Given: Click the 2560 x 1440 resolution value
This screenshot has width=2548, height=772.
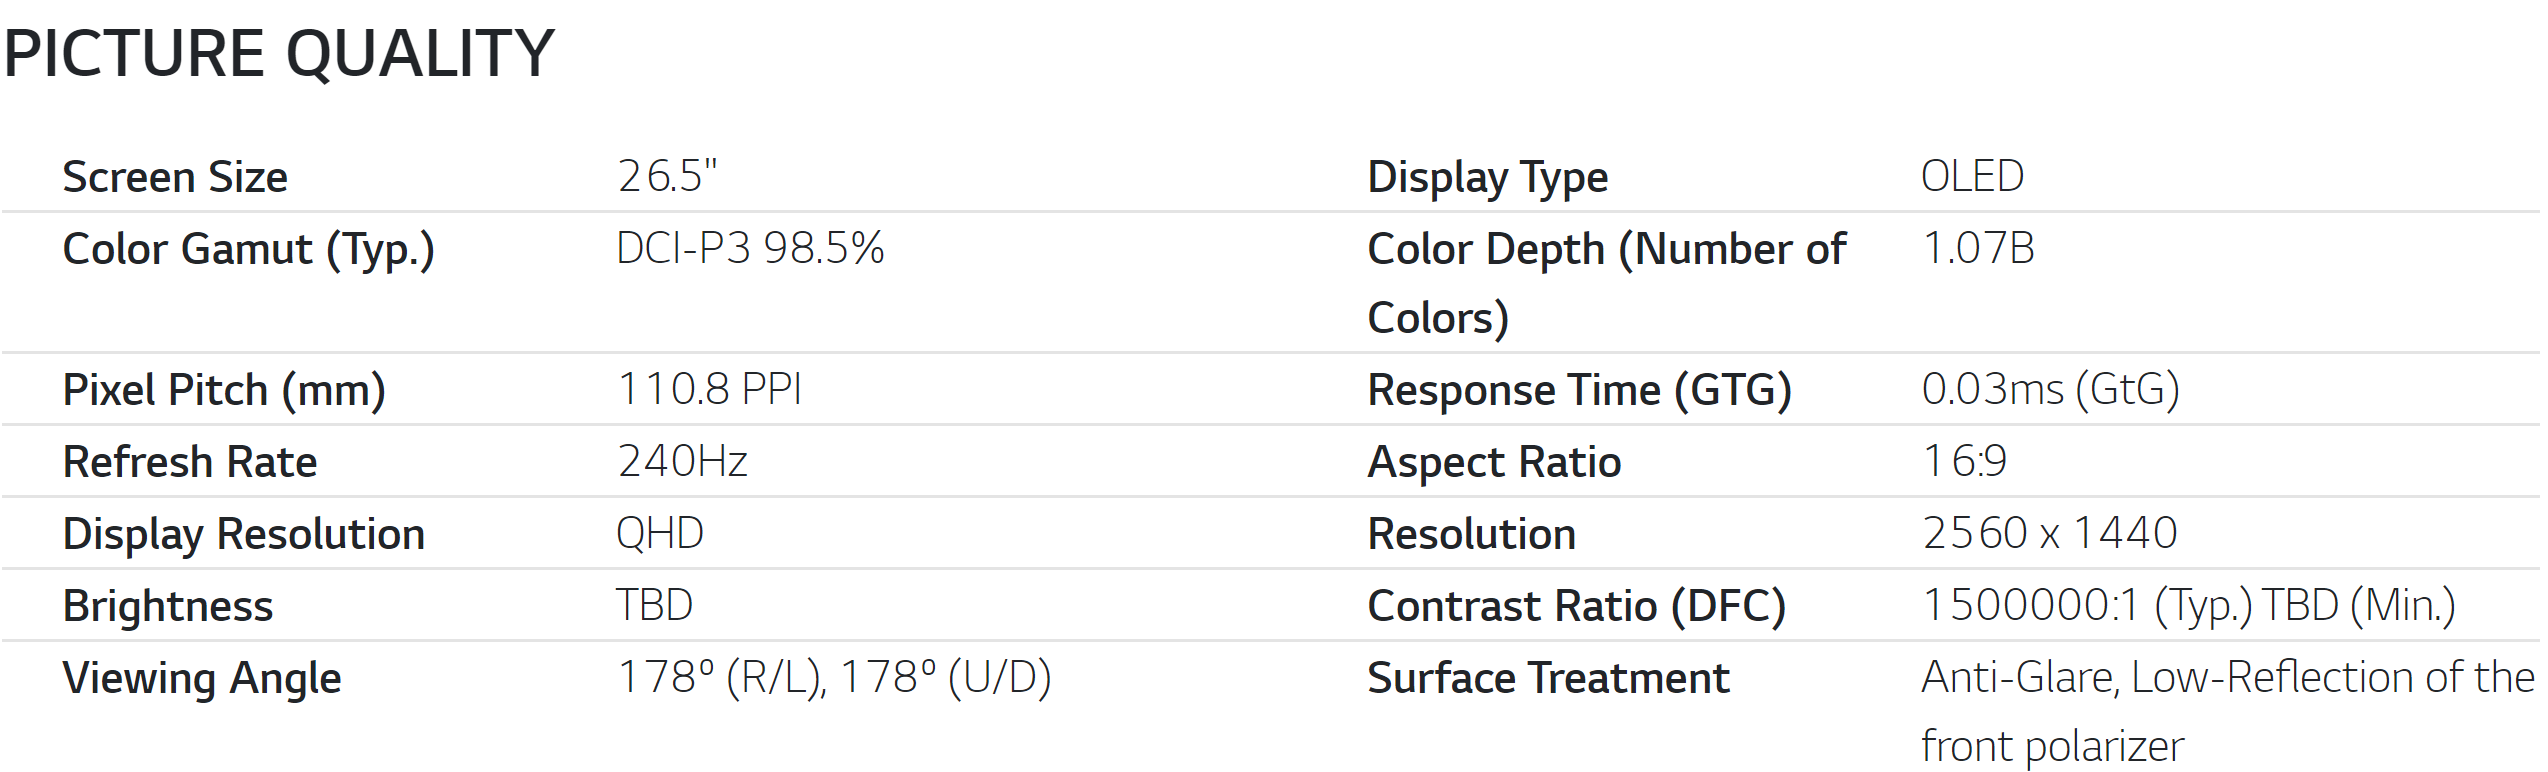Looking at the screenshot, I should 2049,533.
